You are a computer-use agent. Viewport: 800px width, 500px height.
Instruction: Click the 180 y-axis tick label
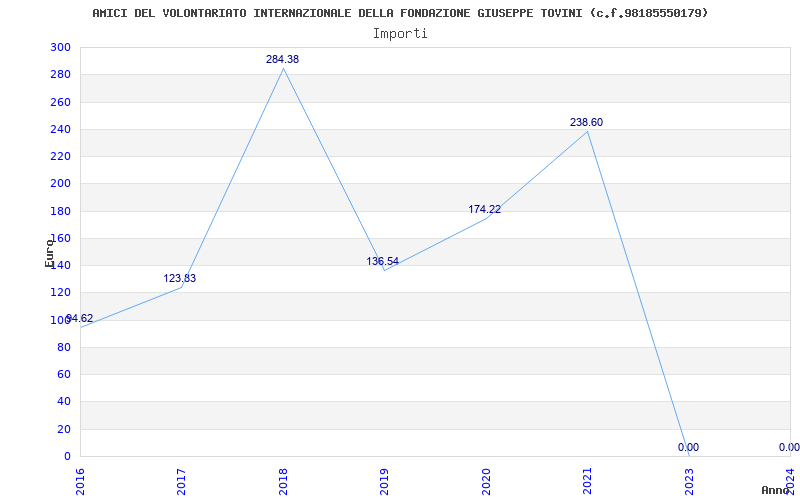60,211
